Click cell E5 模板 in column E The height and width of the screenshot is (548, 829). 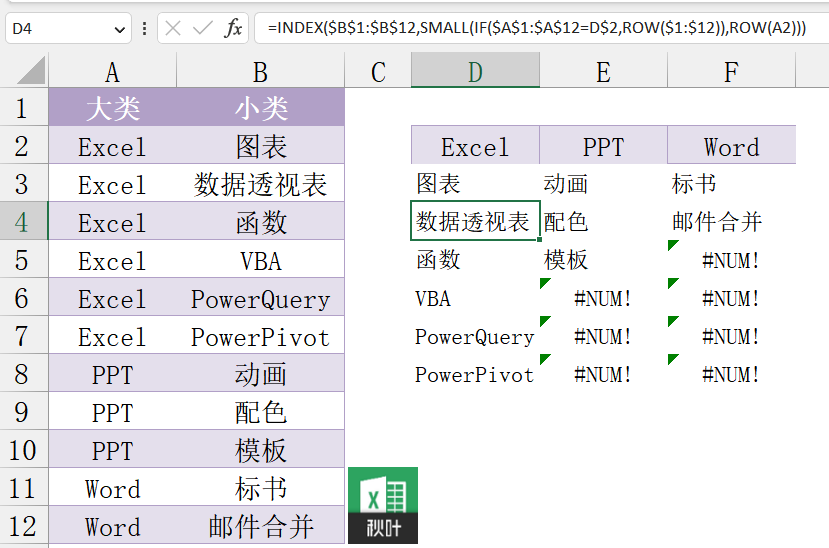(603, 259)
